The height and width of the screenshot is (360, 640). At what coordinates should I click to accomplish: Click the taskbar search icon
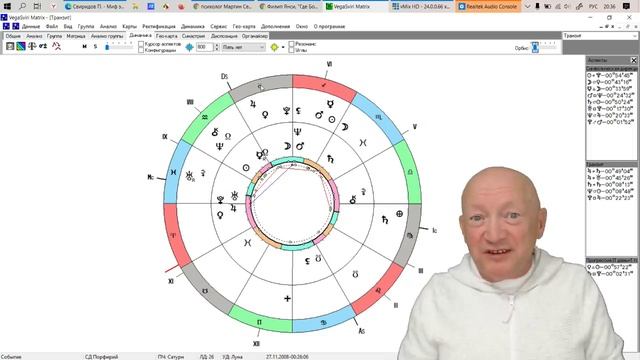point(22,6)
